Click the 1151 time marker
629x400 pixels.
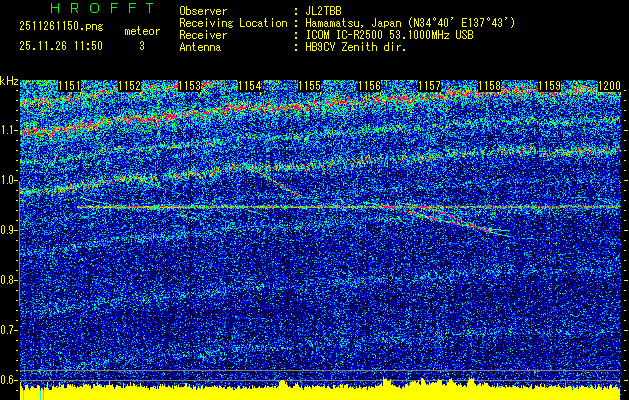[70, 87]
